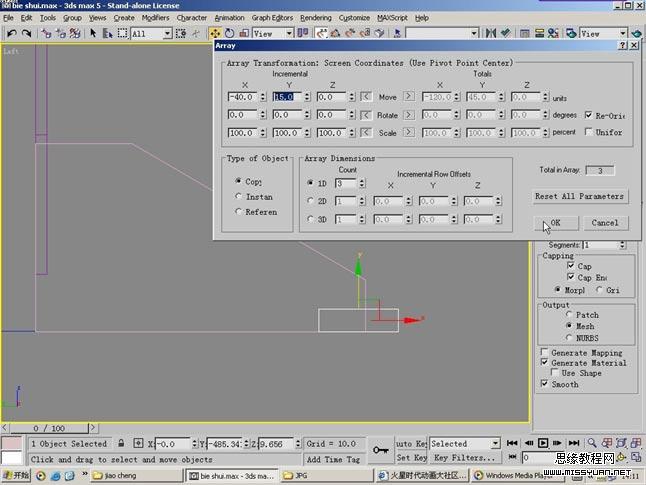Screen dimensions: 646x485
Task: Select the 3D array dimension radio
Action: point(310,219)
